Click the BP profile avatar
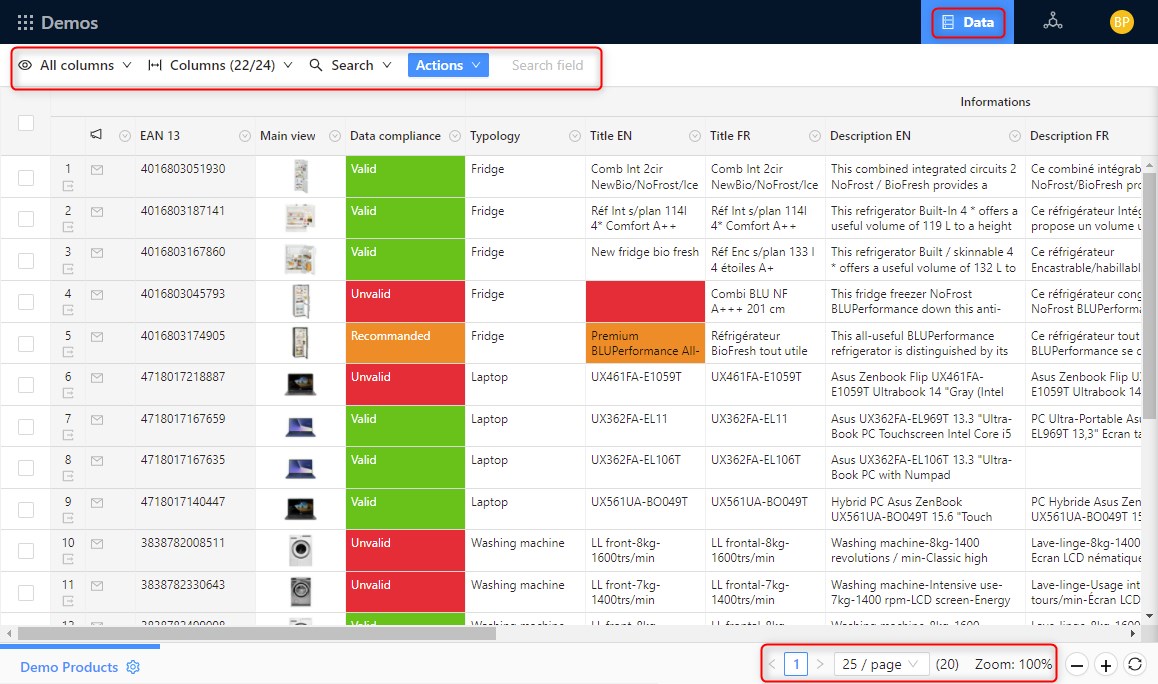Image resolution: width=1158 pixels, height=684 pixels. click(x=1121, y=21)
